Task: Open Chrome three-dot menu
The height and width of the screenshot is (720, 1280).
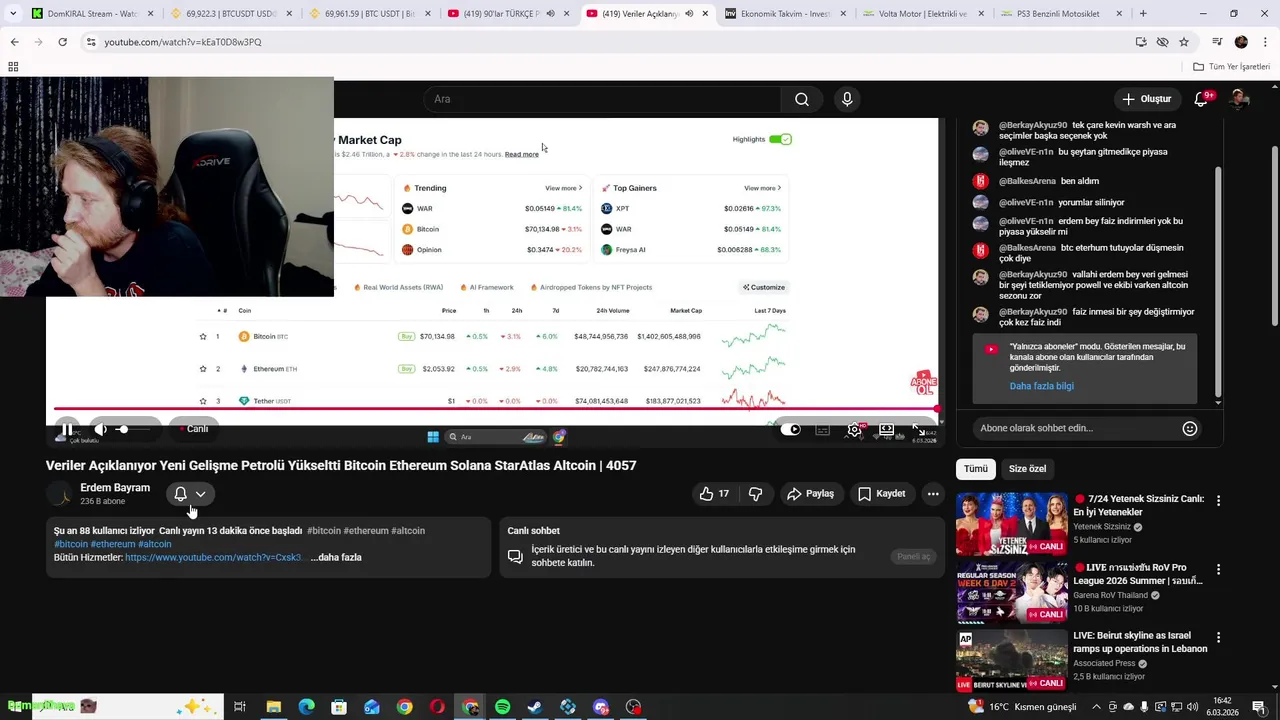Action: click(x=1264, y=42)
